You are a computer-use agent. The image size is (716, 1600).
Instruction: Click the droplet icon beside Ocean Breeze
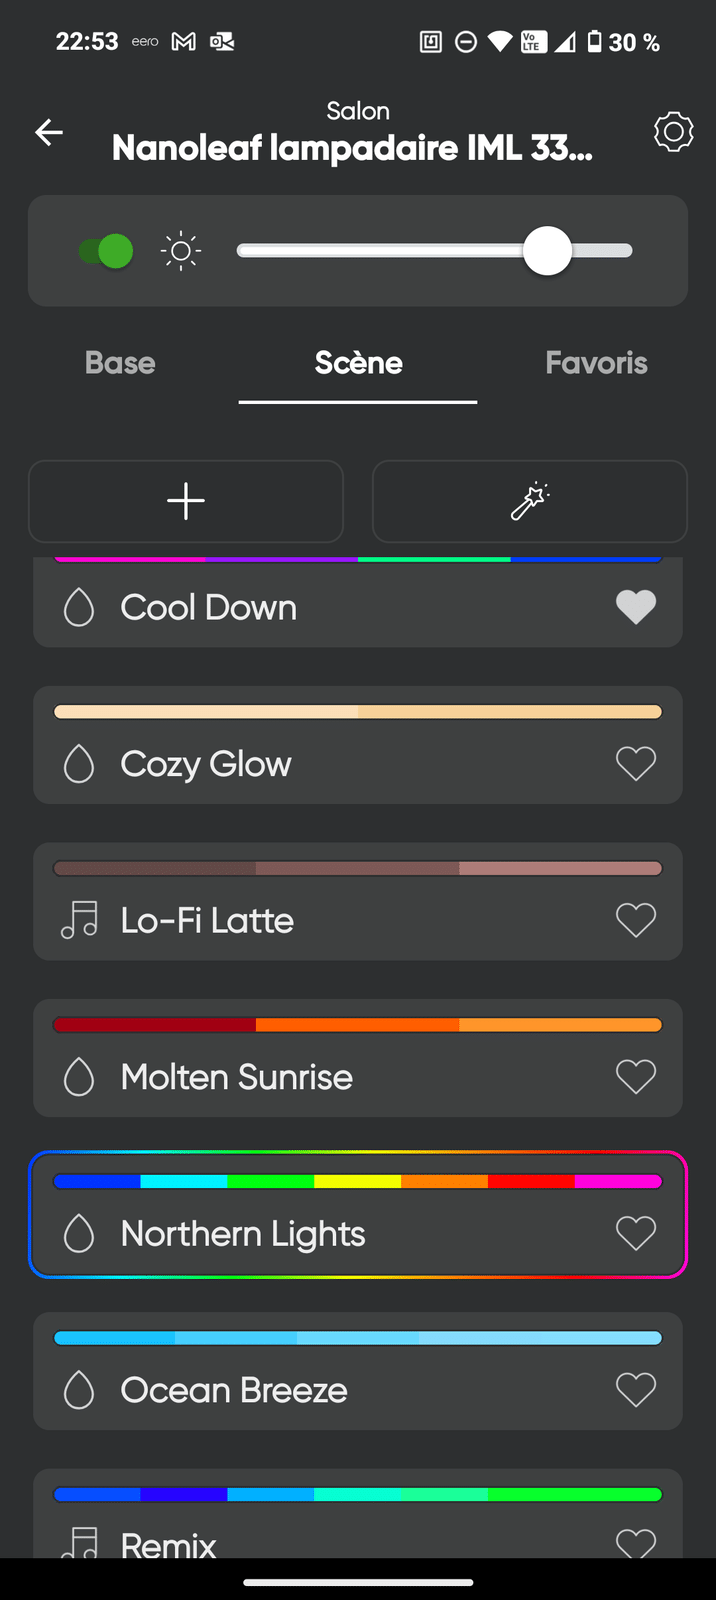79,1390
